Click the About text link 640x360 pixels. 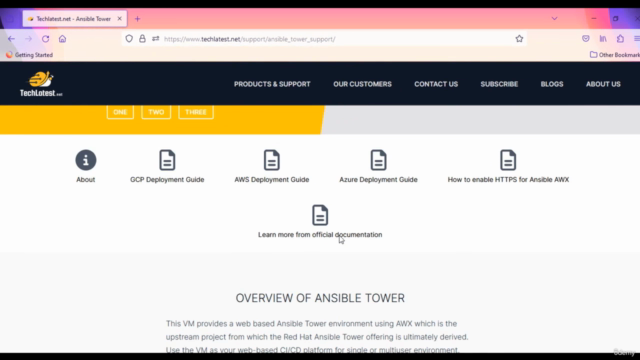coord(86,180)
